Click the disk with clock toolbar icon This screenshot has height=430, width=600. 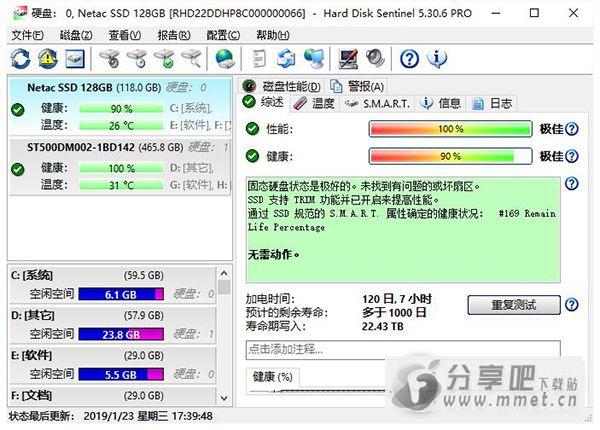pos(137,59)
